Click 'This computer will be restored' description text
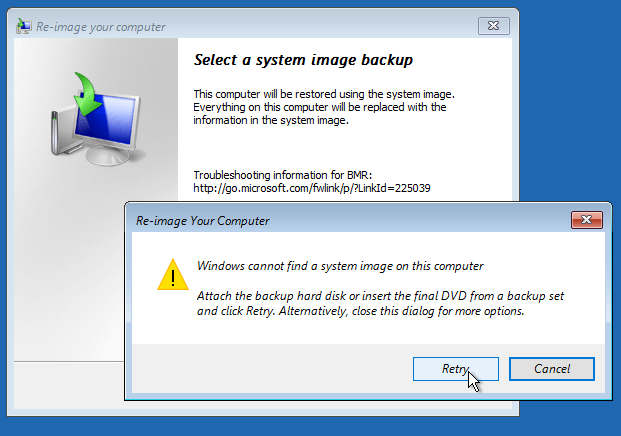The width and height of the screenshot is (621, 436). click(x=324, y=107)
